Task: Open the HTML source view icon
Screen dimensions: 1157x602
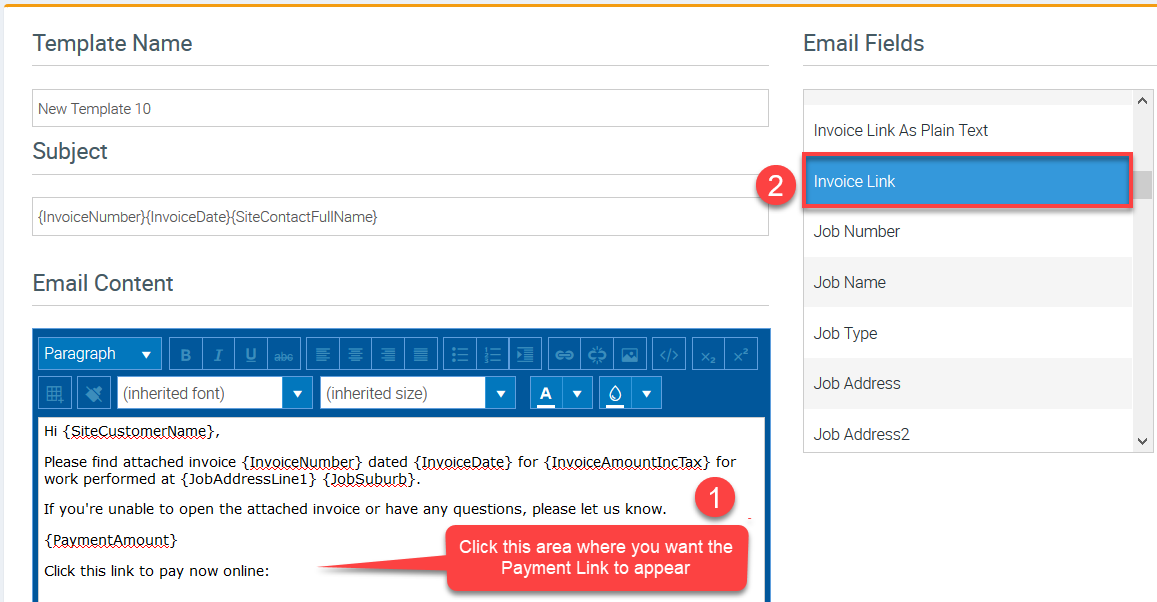Action: tap(670, 354)
